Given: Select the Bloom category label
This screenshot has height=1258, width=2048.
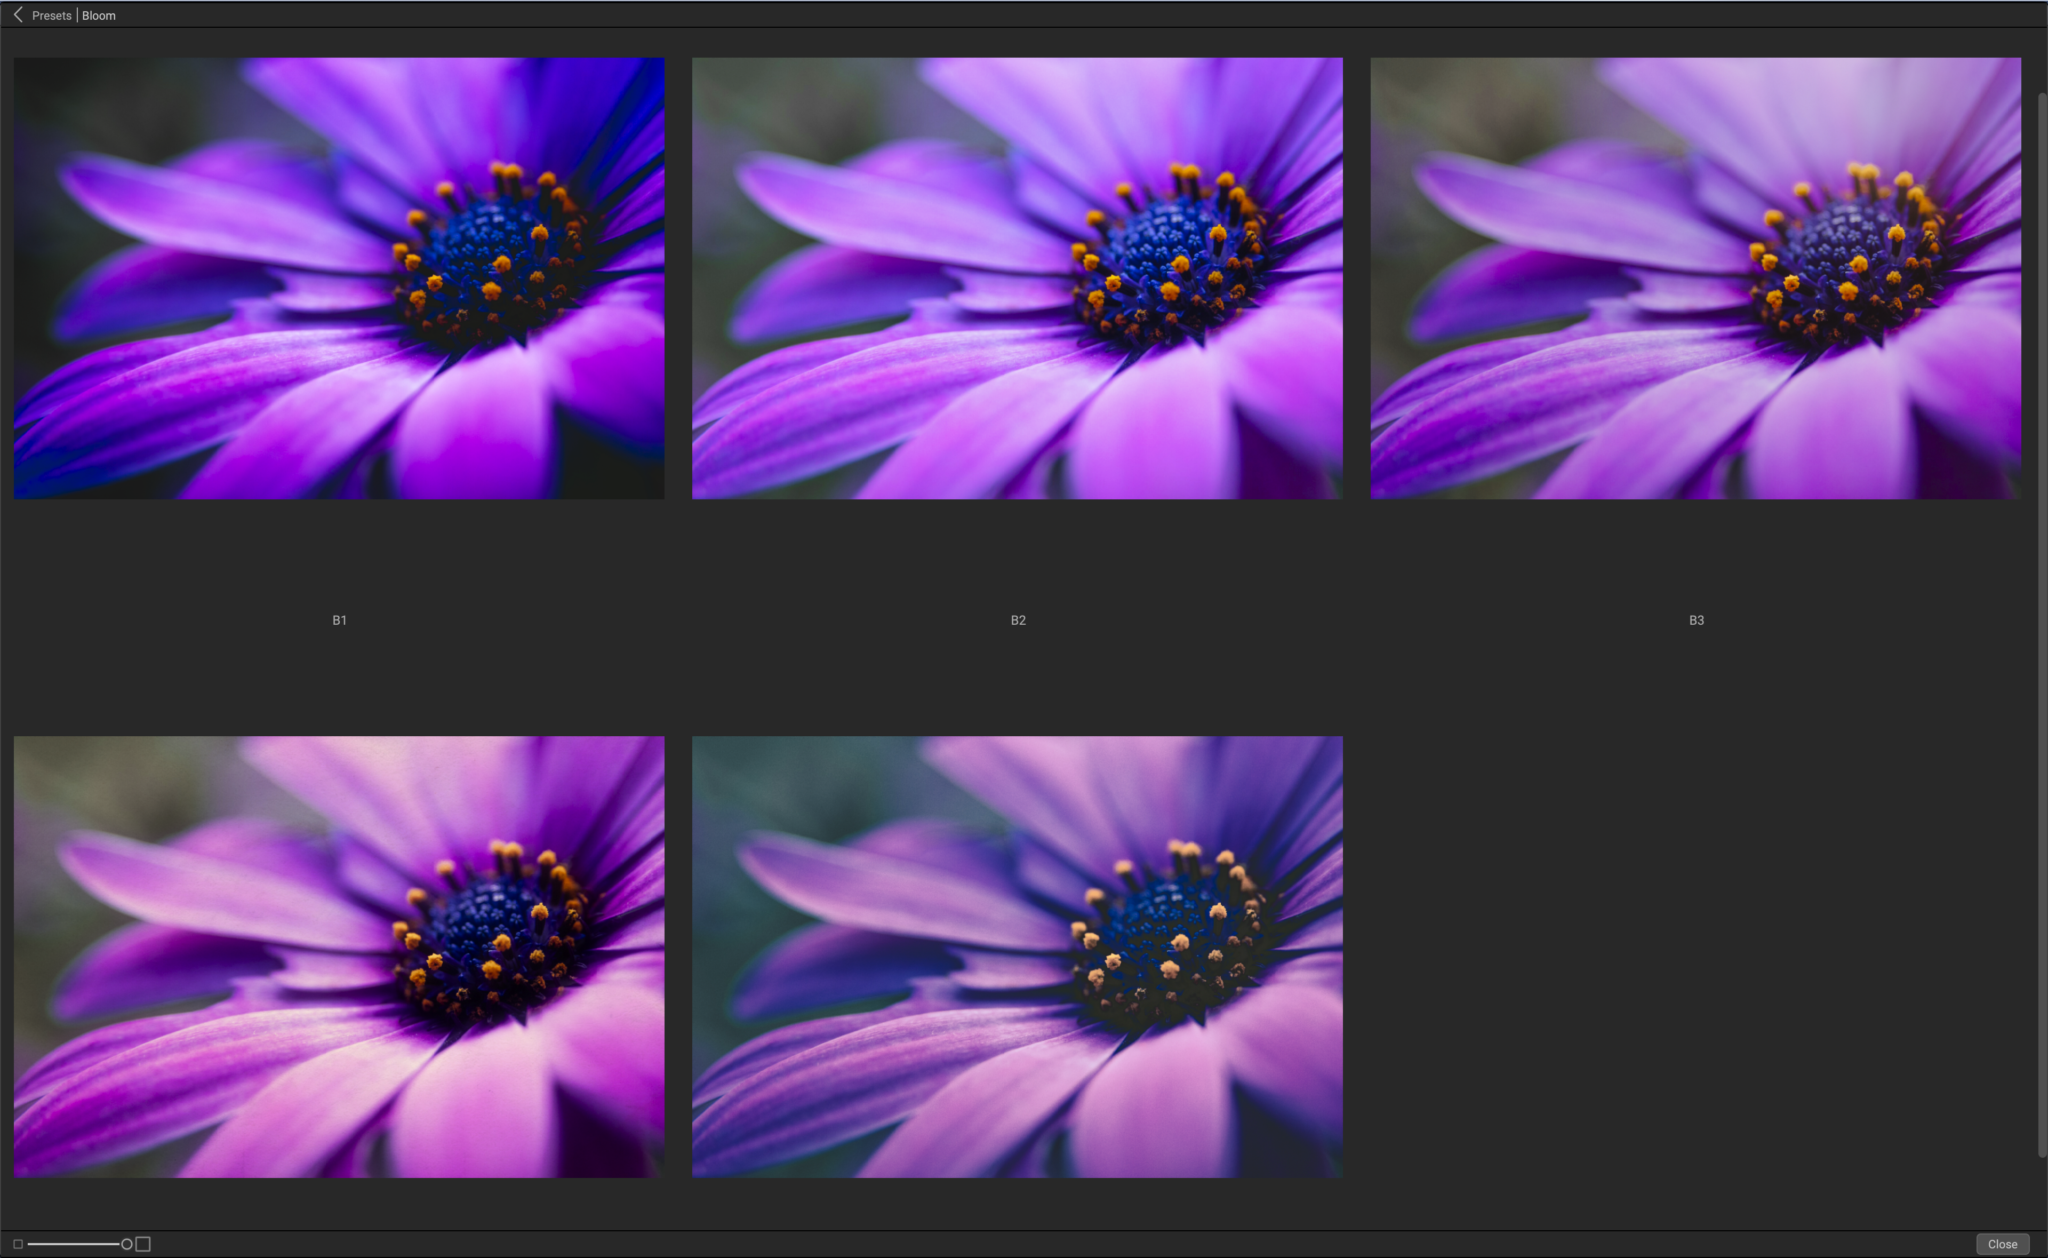Looking at the screenshot, I should coord(98,15).
